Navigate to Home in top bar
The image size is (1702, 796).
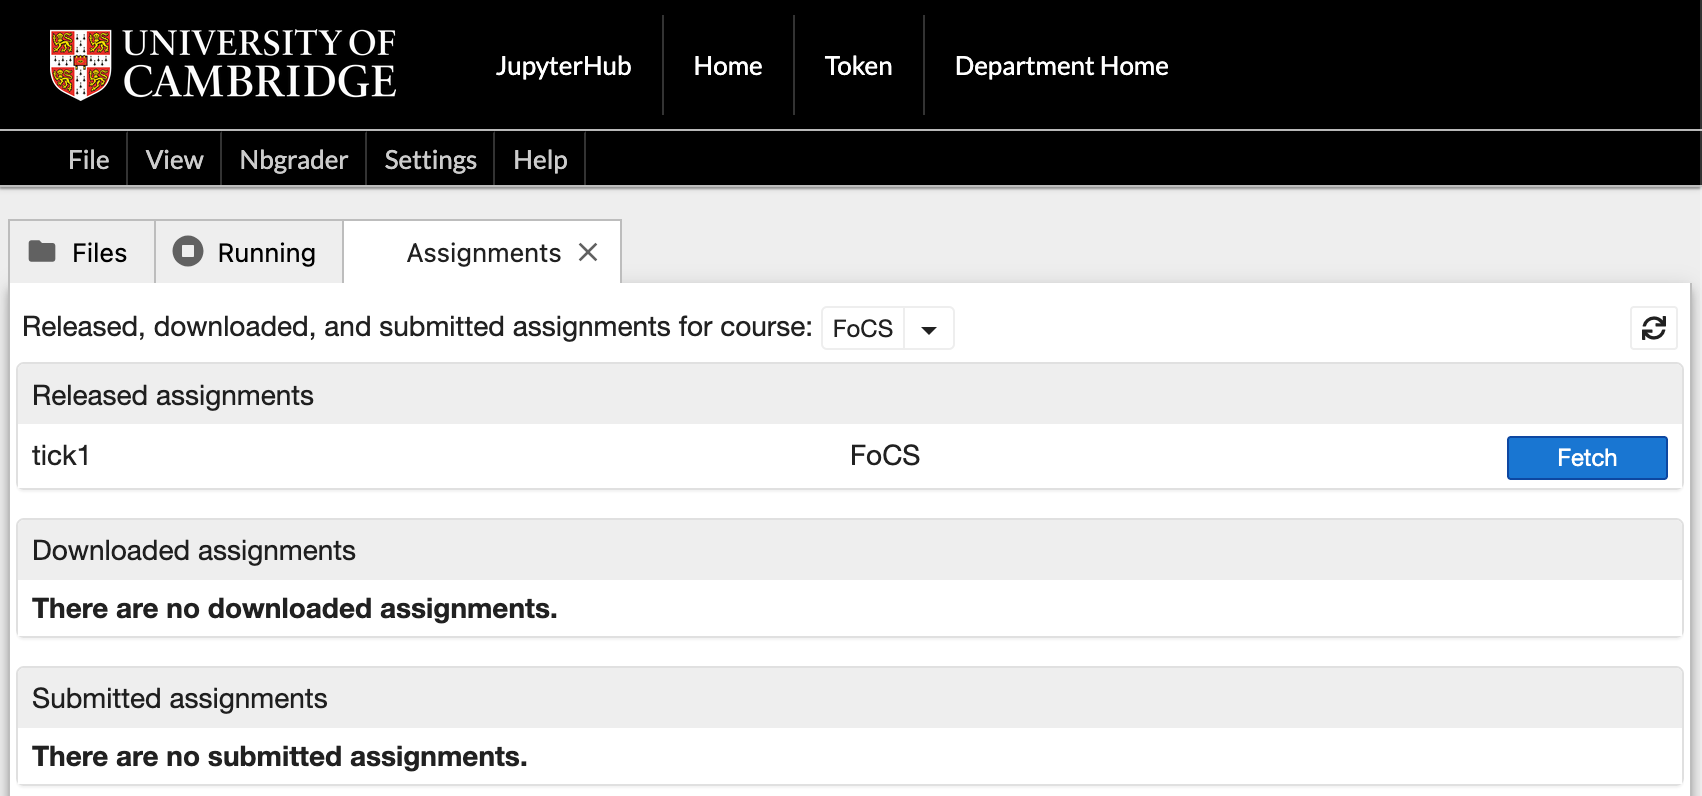(x=728, y=66)
